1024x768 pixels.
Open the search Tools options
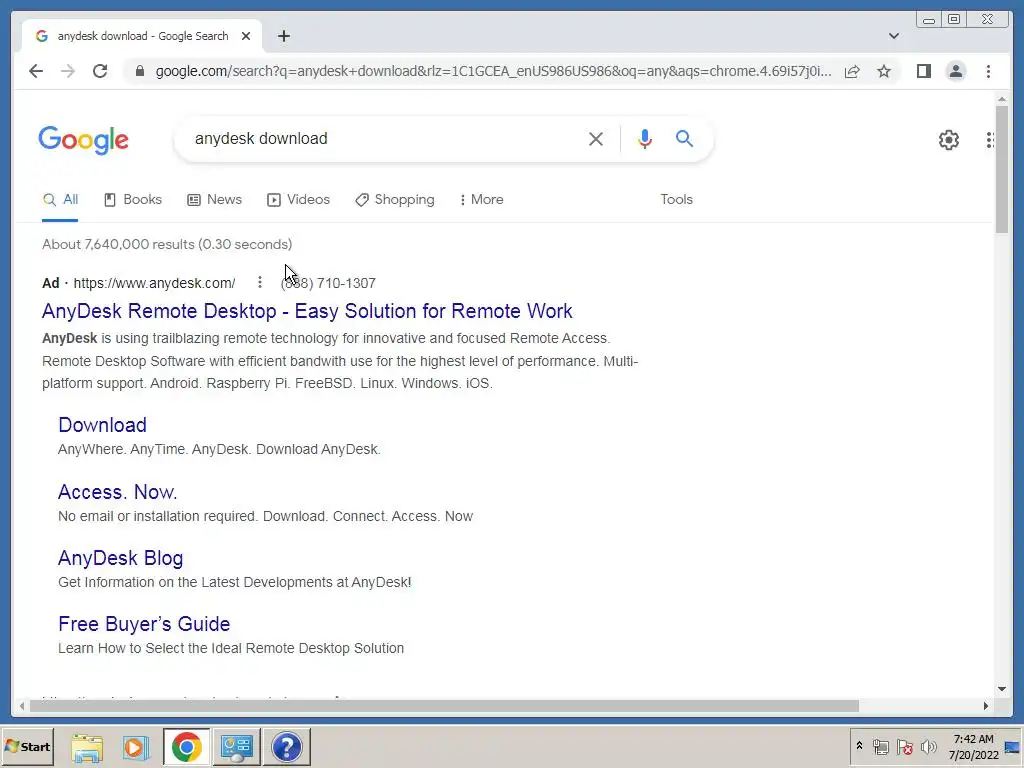676,200
